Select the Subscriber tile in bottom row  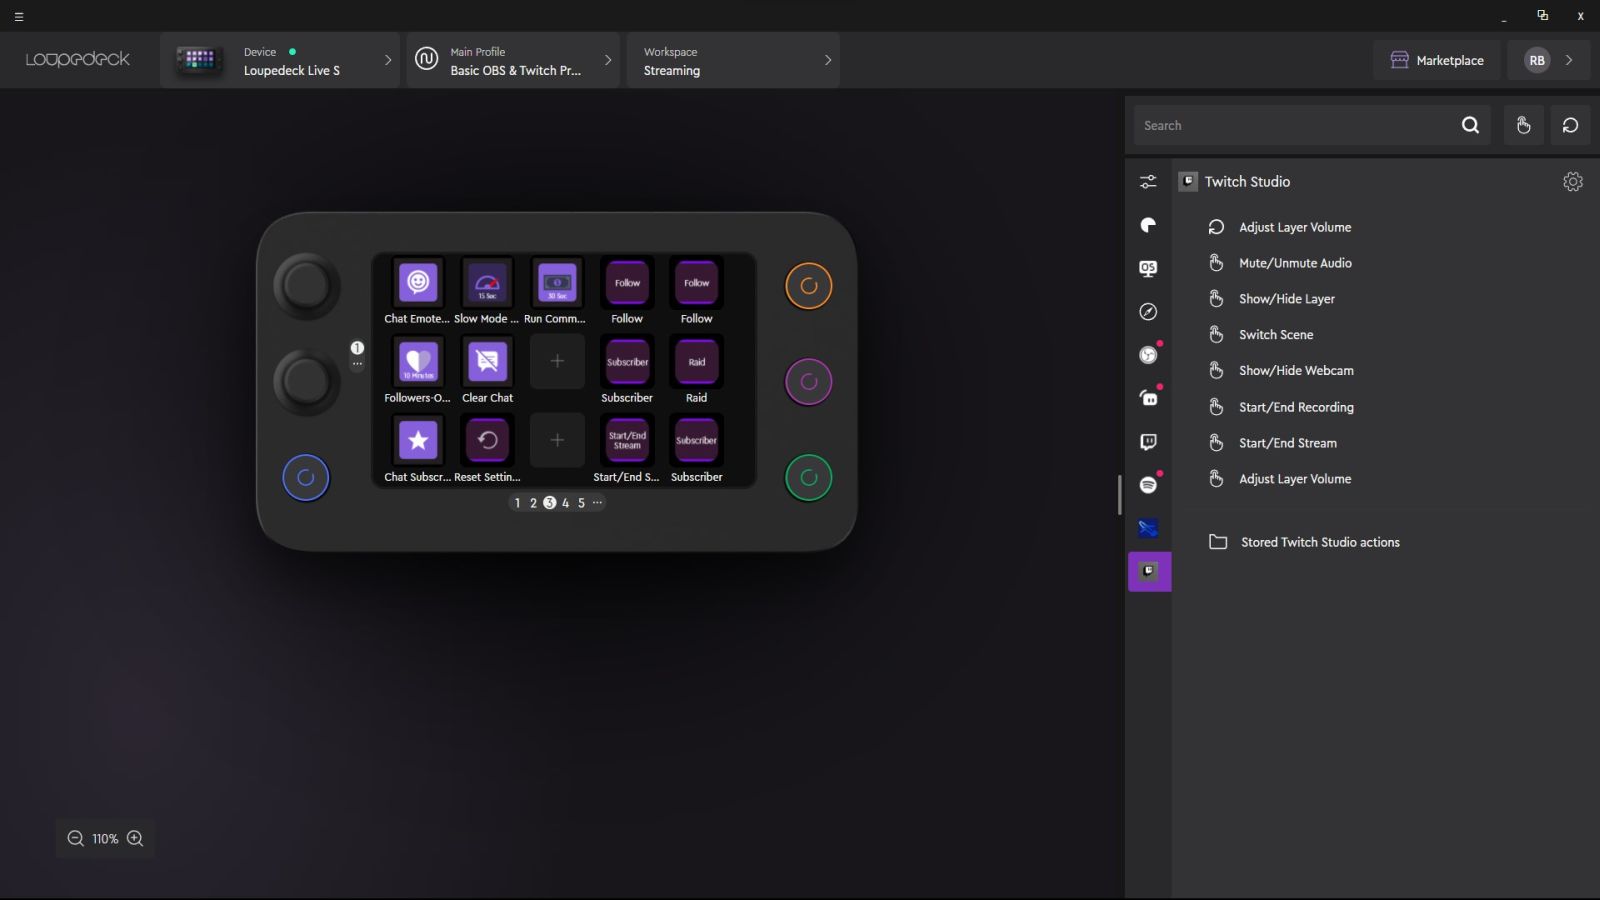(697, 441)
